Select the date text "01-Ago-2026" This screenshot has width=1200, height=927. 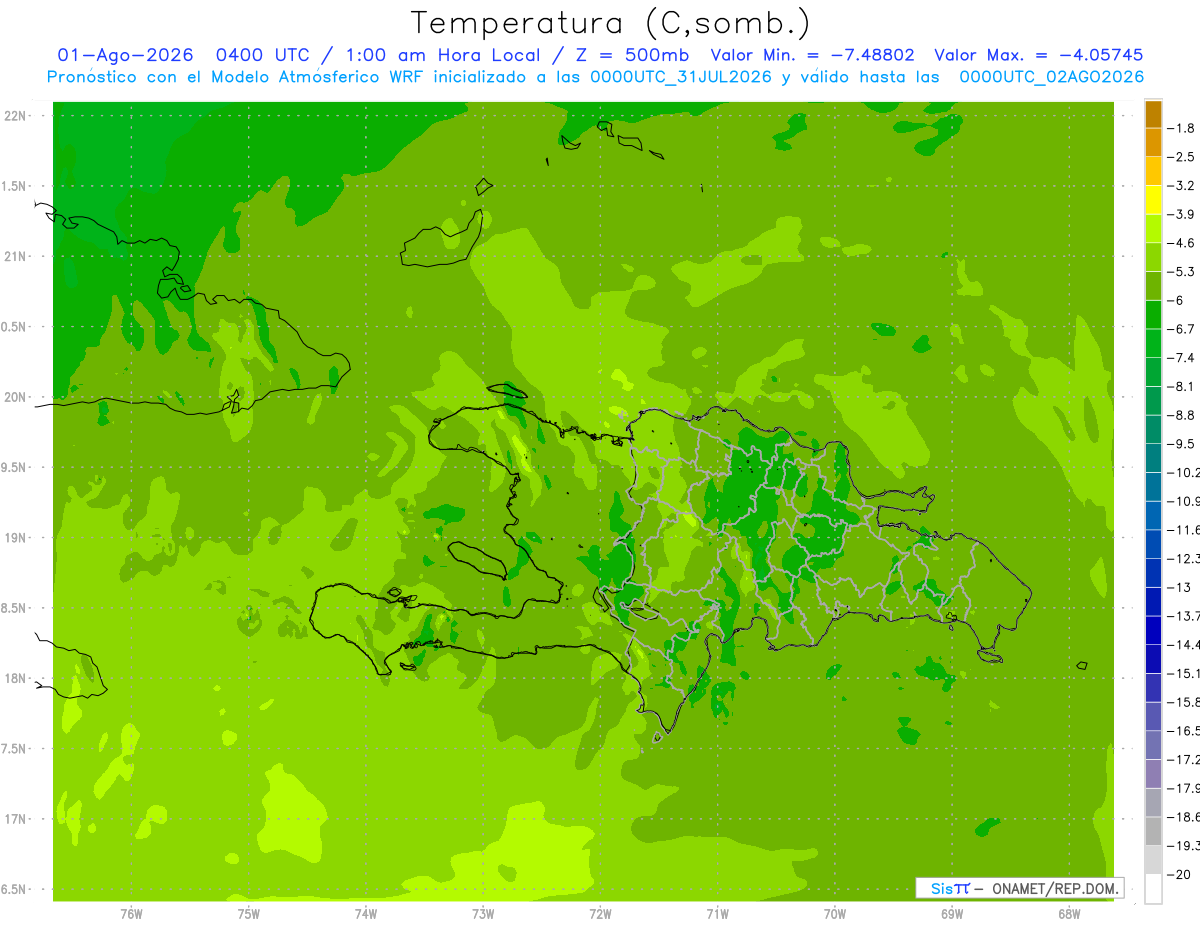(x=126, y=55)
